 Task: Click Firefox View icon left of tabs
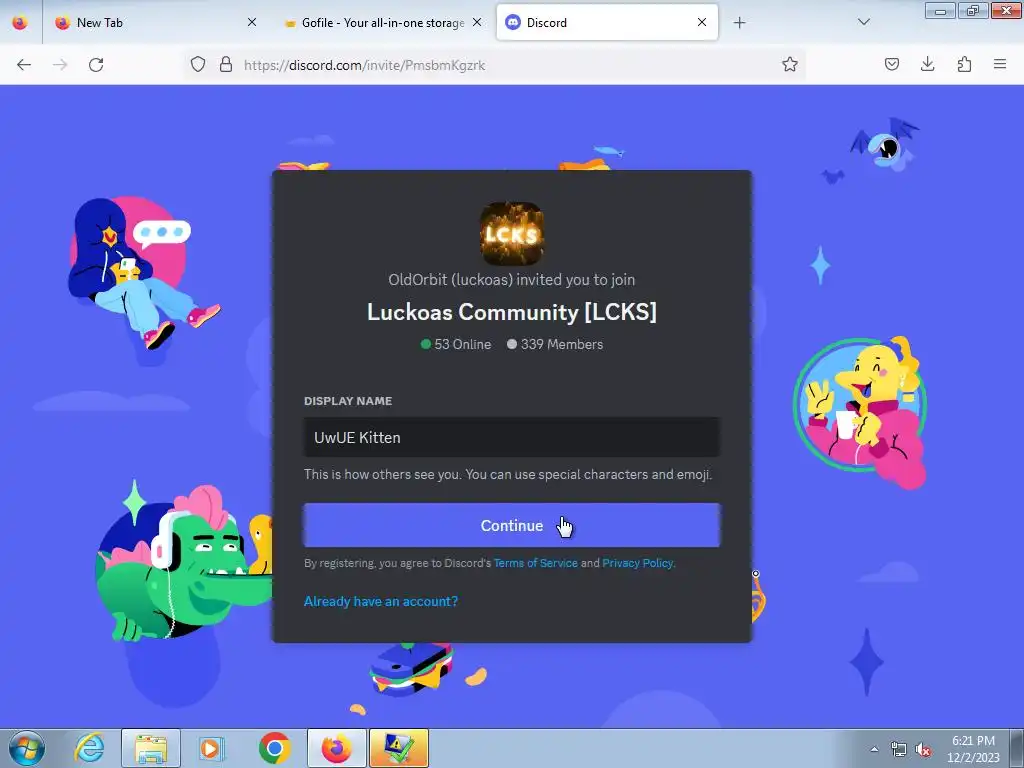(x=20, y=22)
